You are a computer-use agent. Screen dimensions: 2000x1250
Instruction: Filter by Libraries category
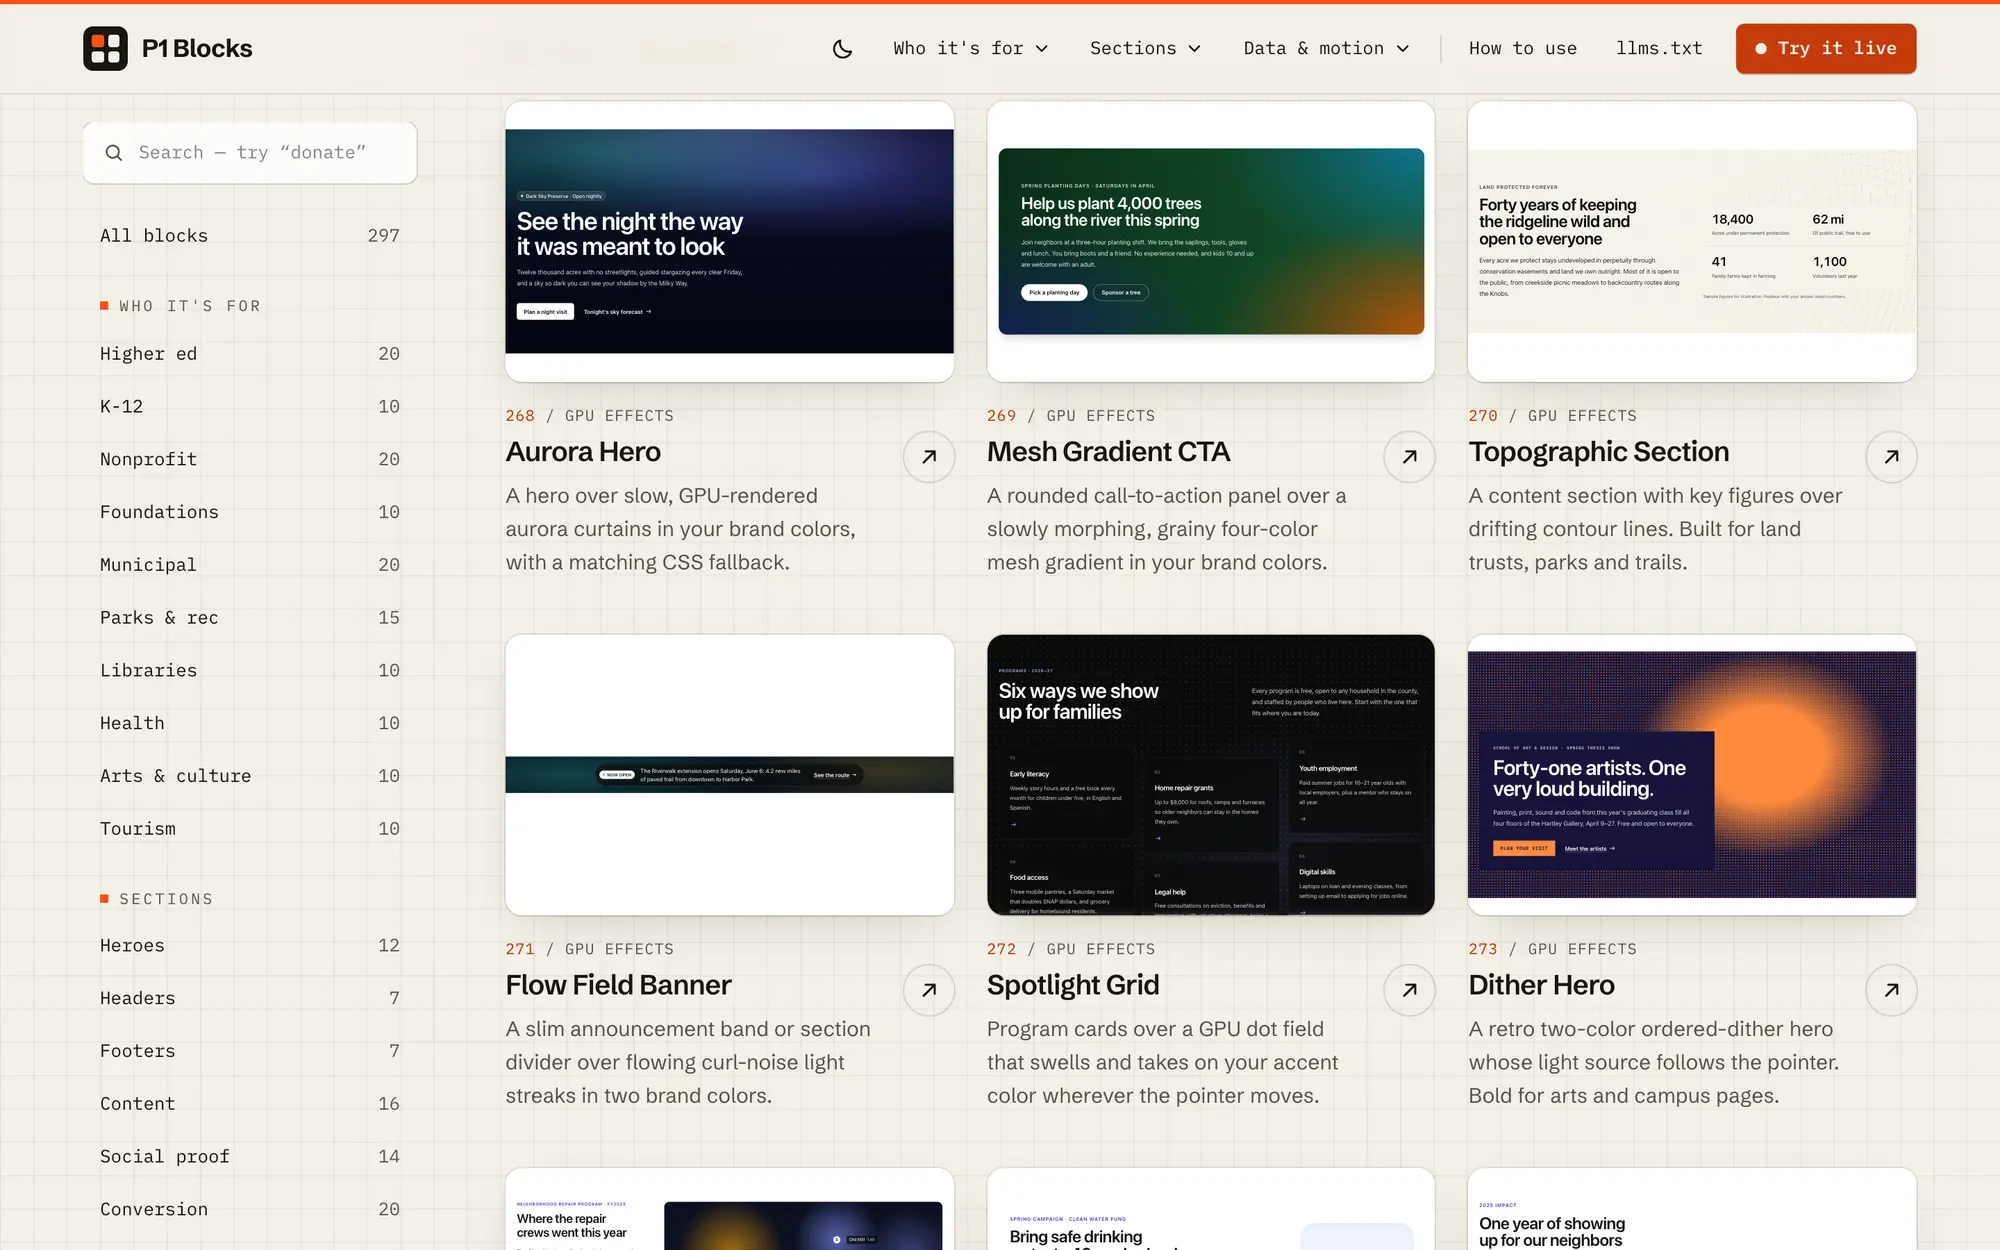(250, 671)
